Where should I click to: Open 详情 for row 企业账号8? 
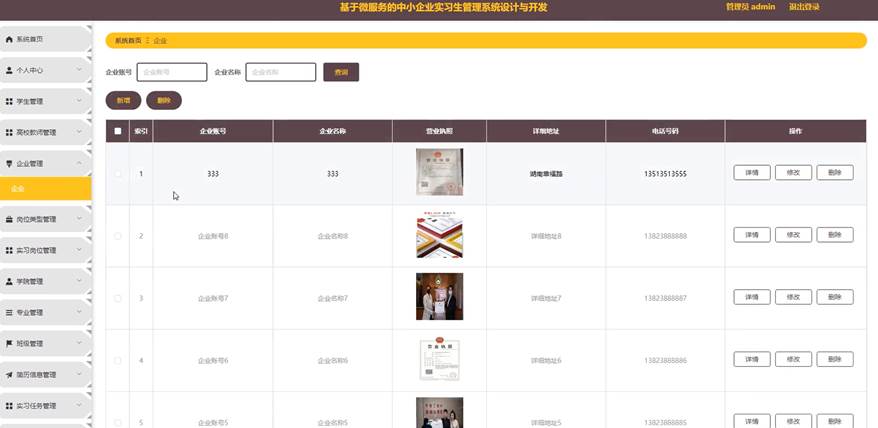point(752,235)
